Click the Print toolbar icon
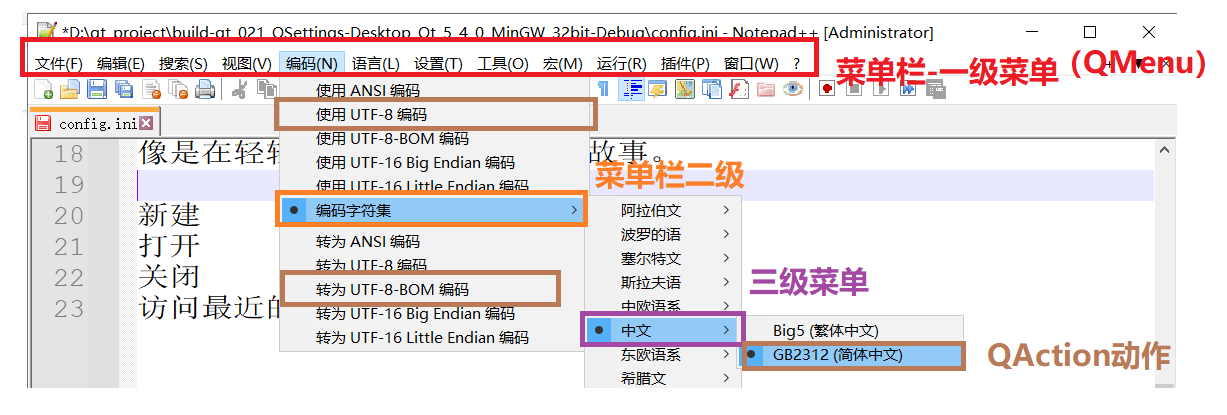1227x415 pixels. point(205,89)
